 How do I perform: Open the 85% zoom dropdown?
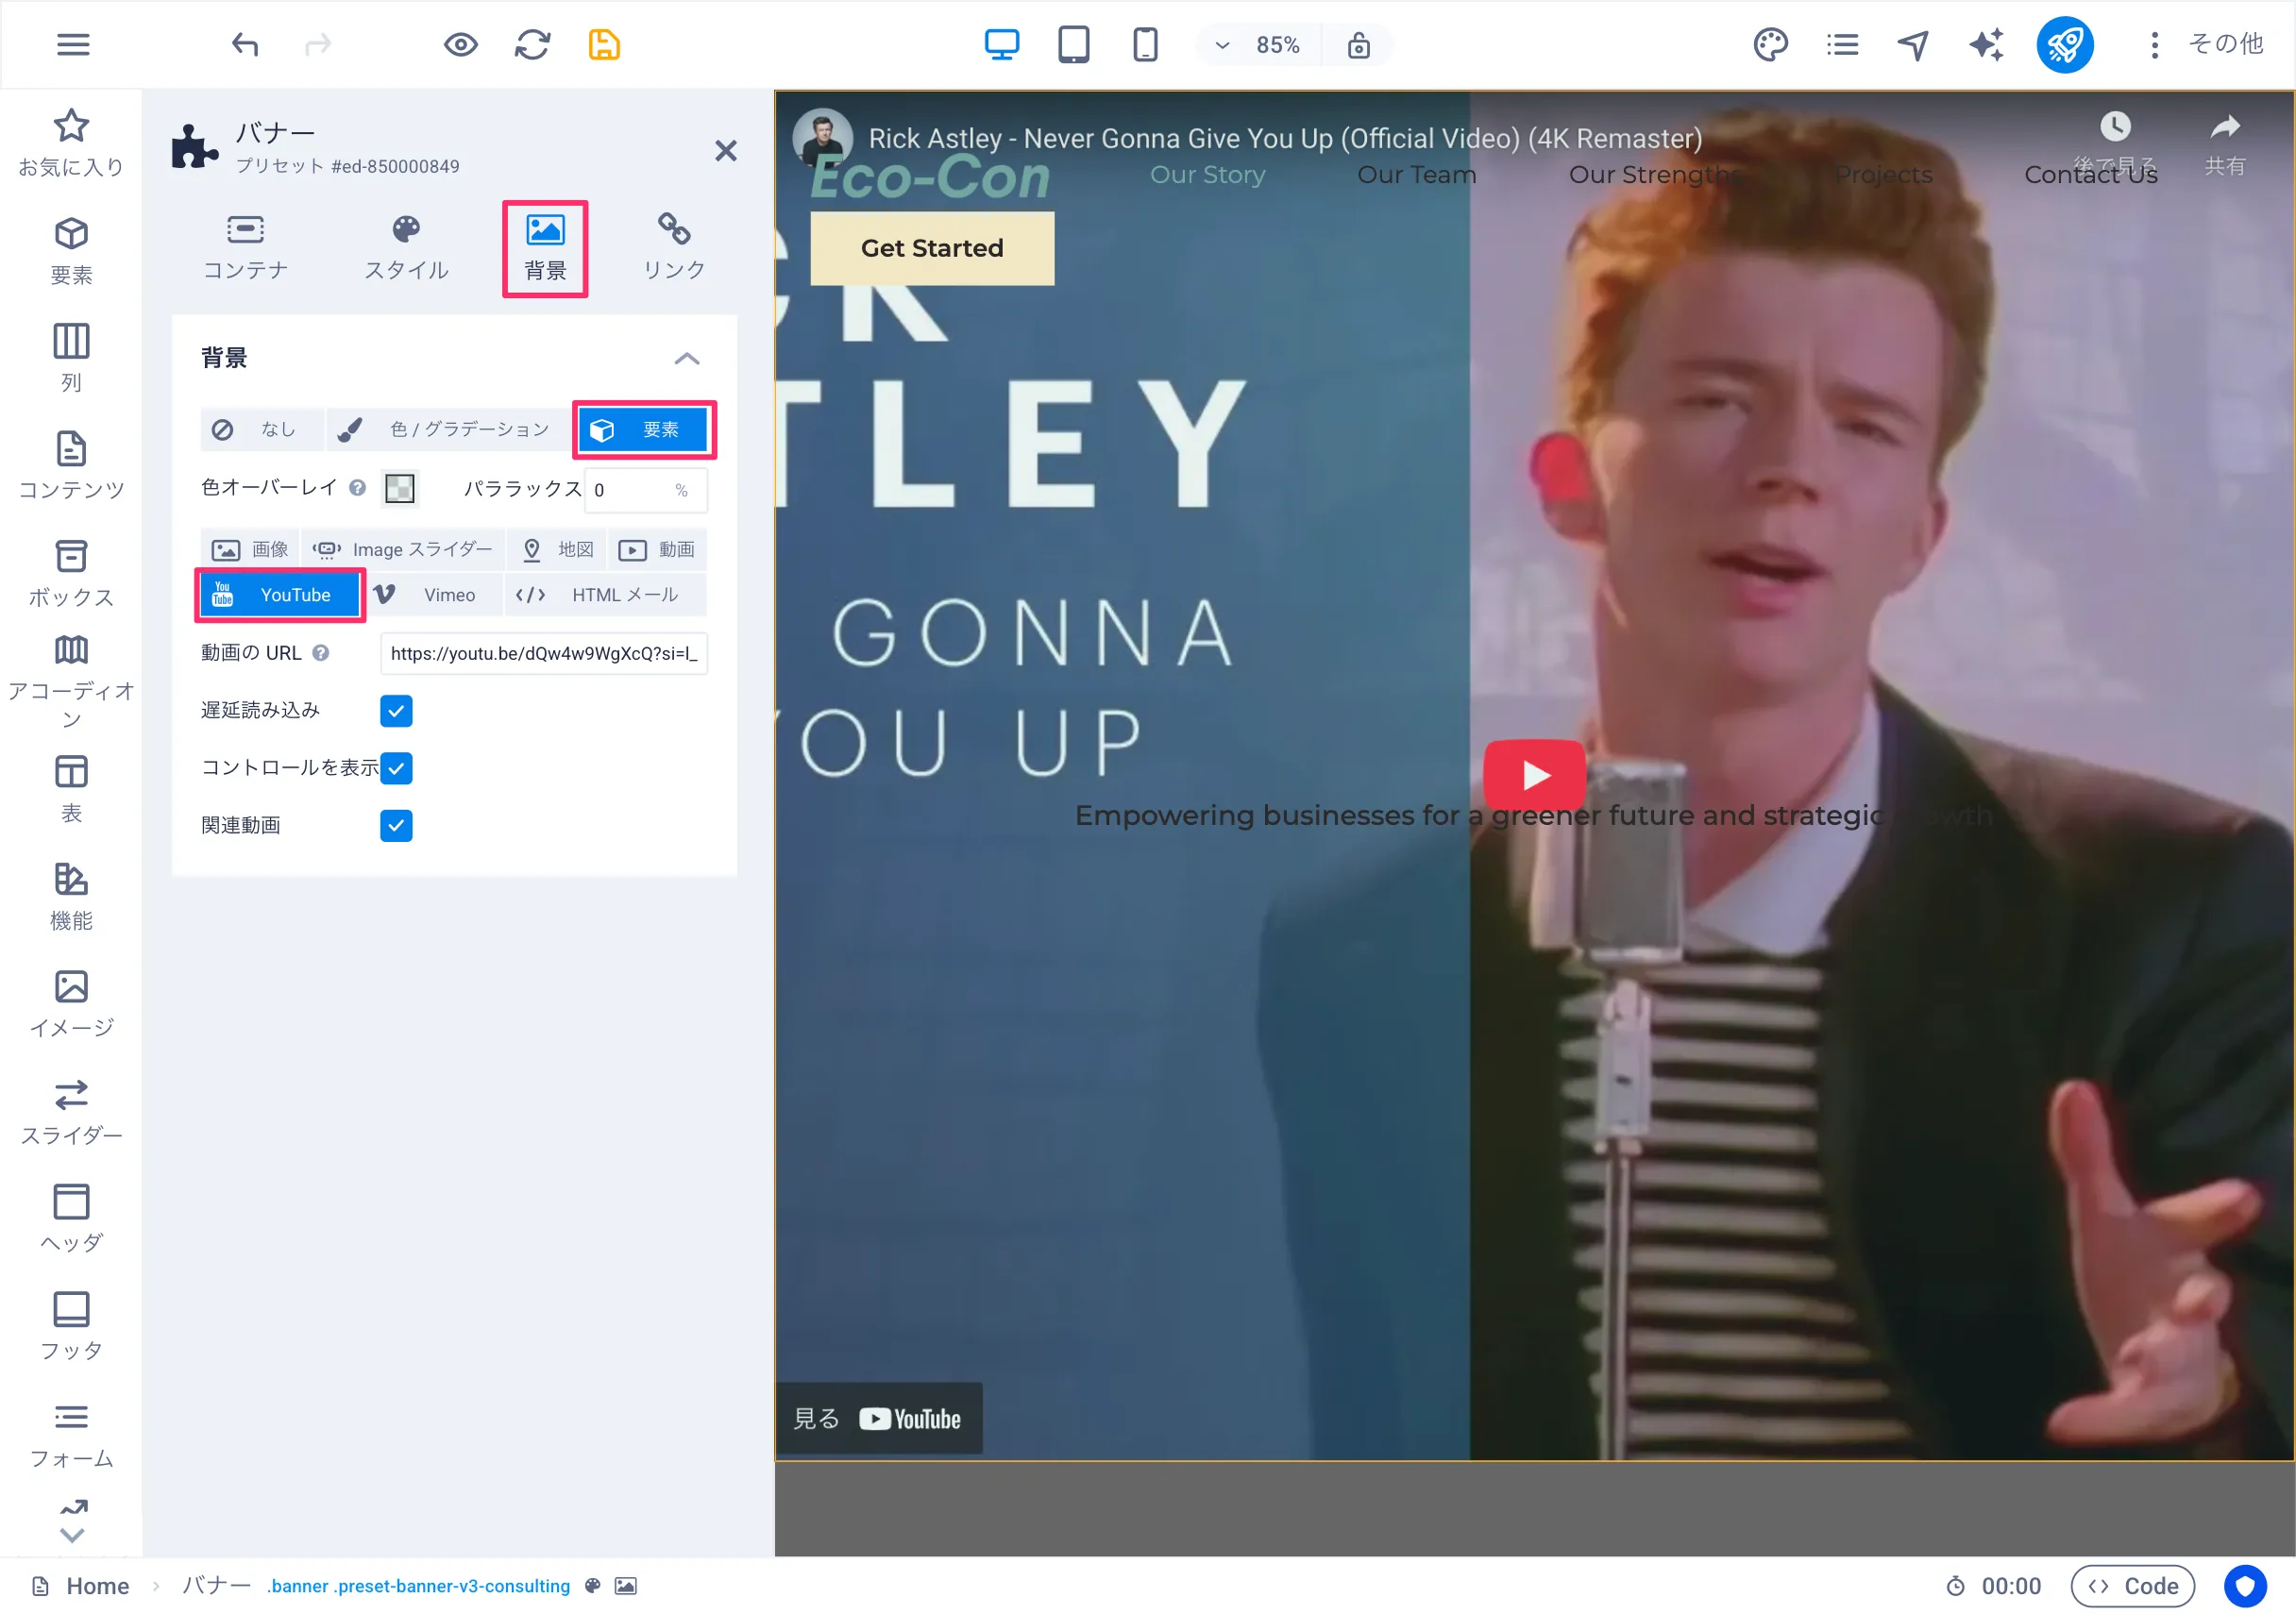click(1258, 45)
